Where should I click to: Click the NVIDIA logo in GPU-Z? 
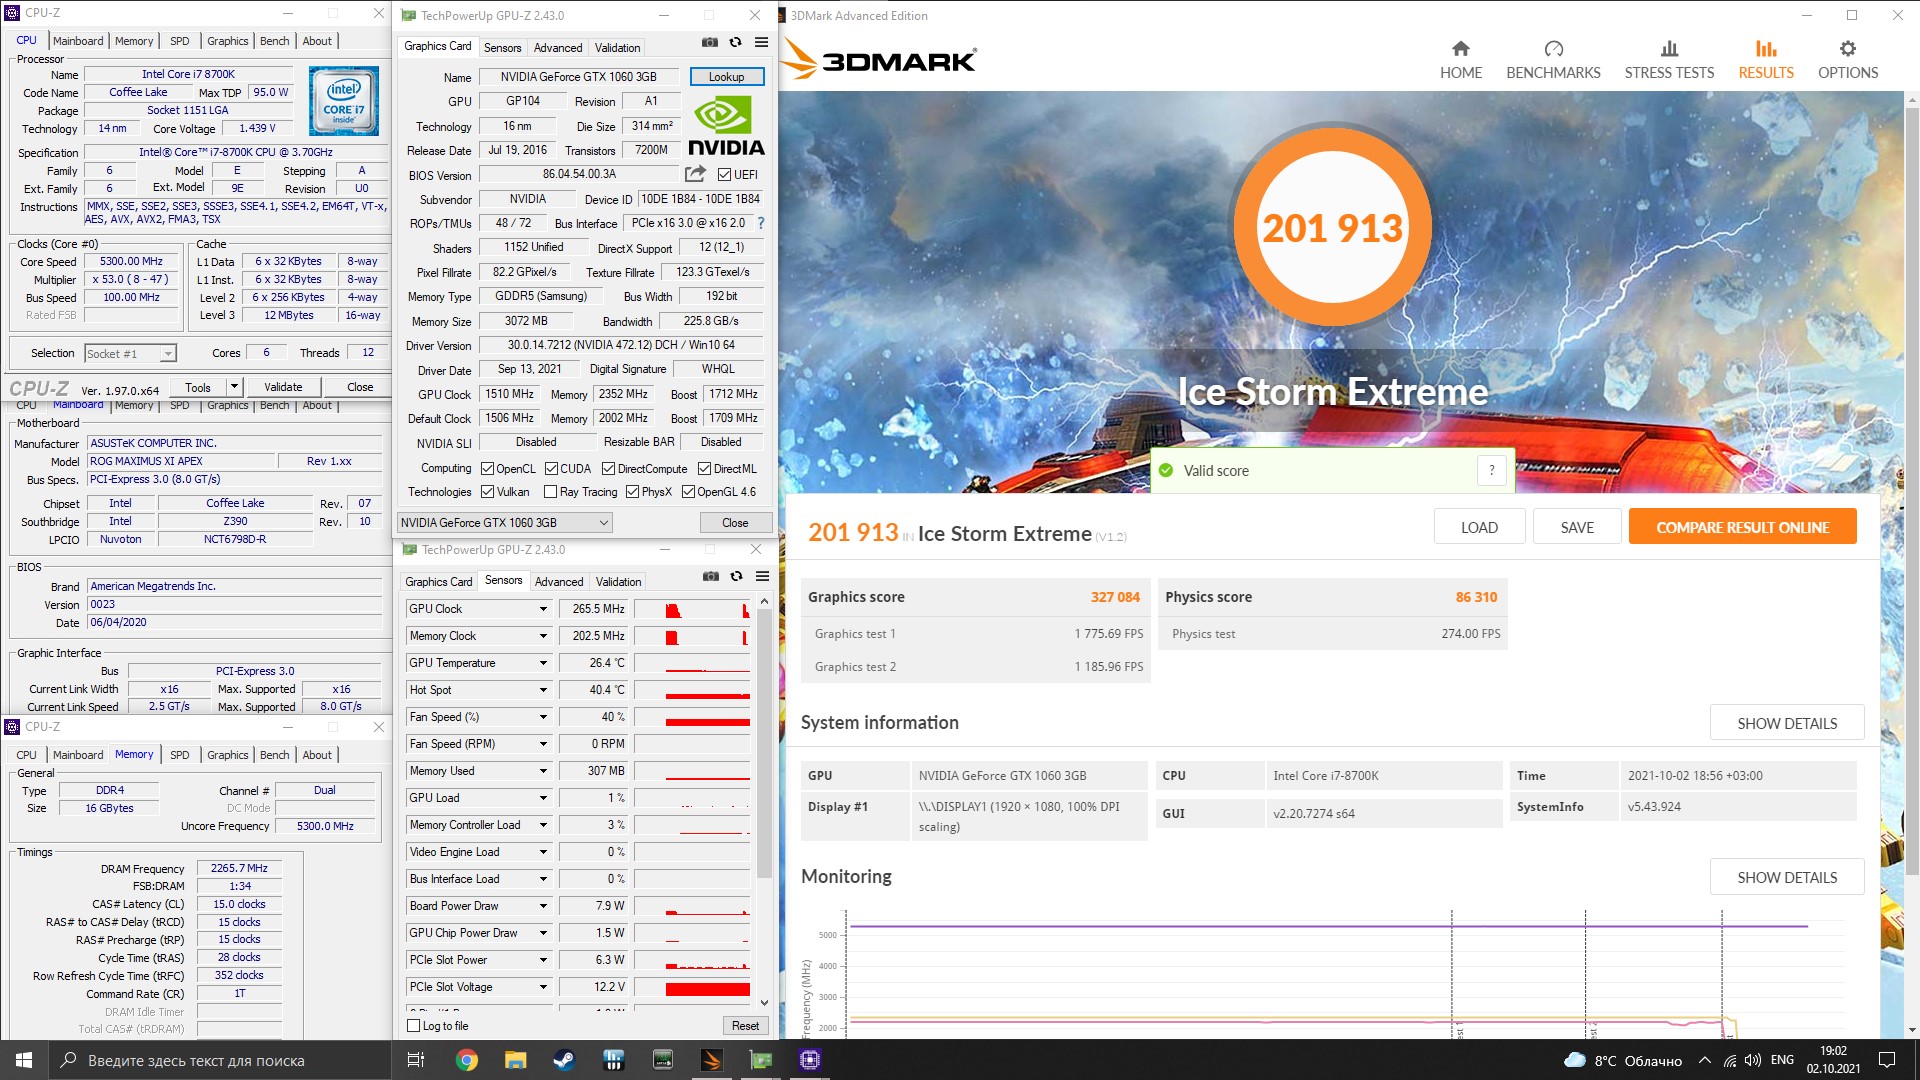pos(726,126)
